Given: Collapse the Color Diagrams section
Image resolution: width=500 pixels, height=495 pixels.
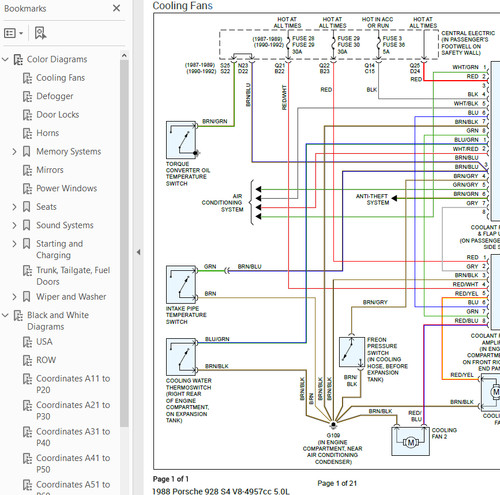Looking at the screenshot, I should (5, 59).
